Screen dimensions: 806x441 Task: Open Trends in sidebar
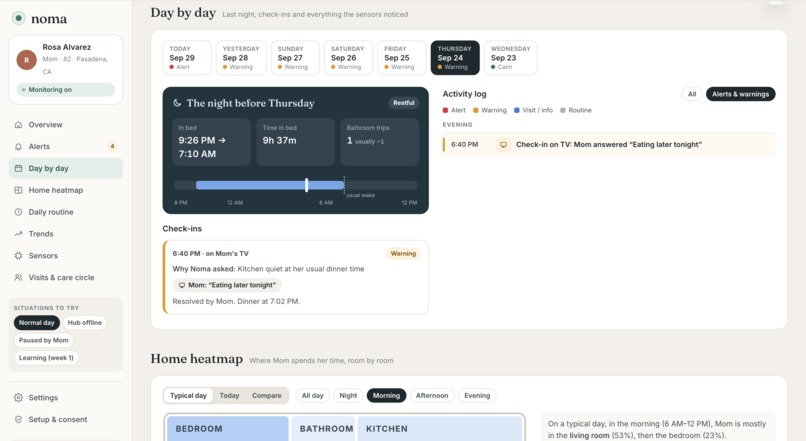click(x=66, y=234)
